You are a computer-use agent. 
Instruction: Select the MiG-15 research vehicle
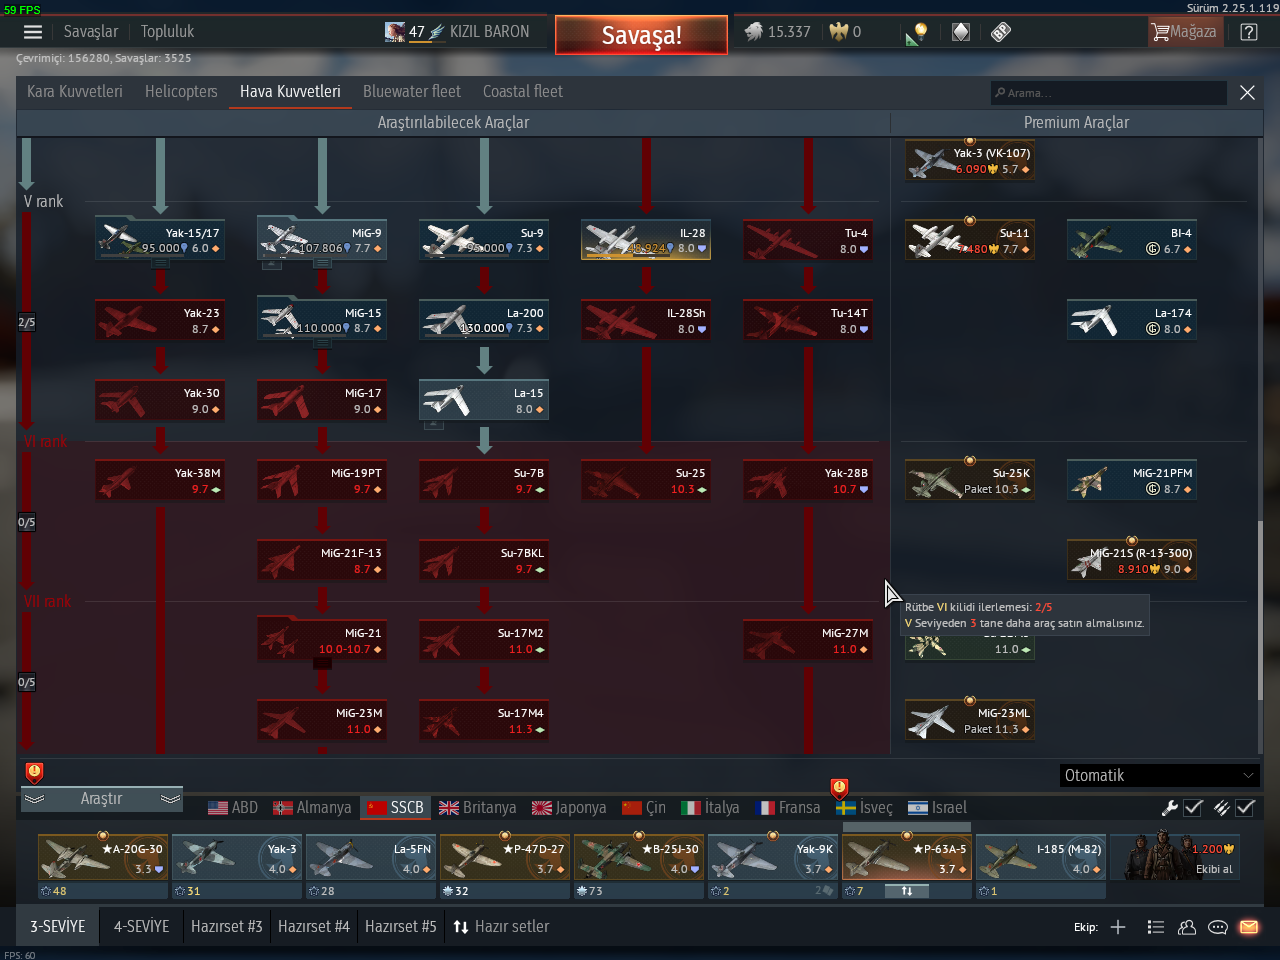322,320
